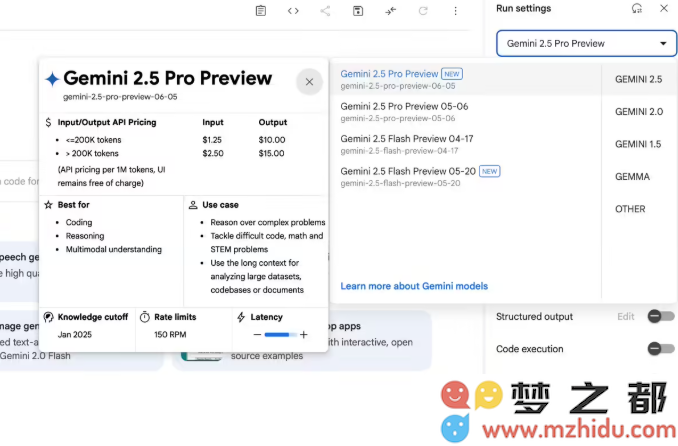The image size is (678, 446).
Task: Click the compare mode arrows icon
Action: point(390,11)
